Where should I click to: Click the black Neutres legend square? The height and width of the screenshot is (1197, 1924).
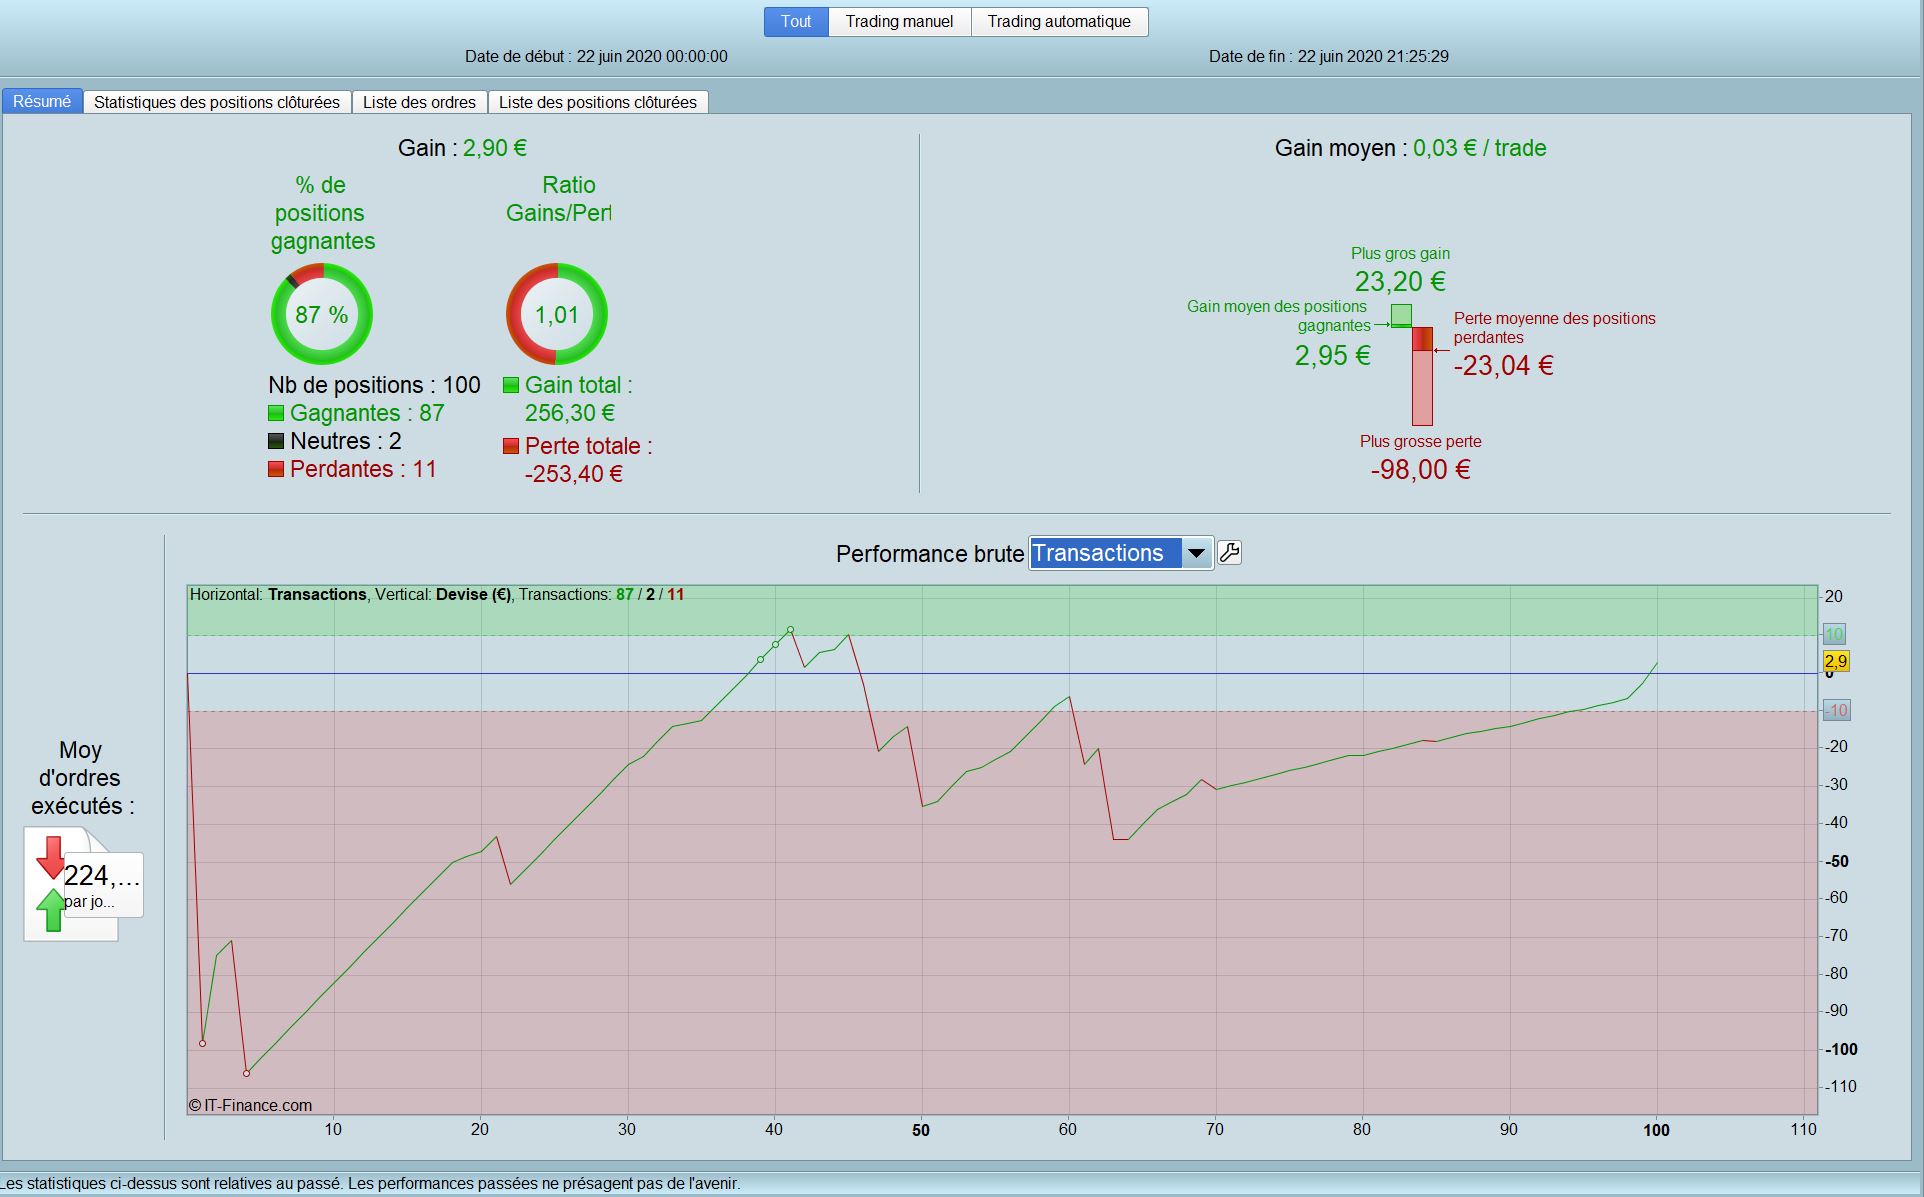click(x=276, y=441)
